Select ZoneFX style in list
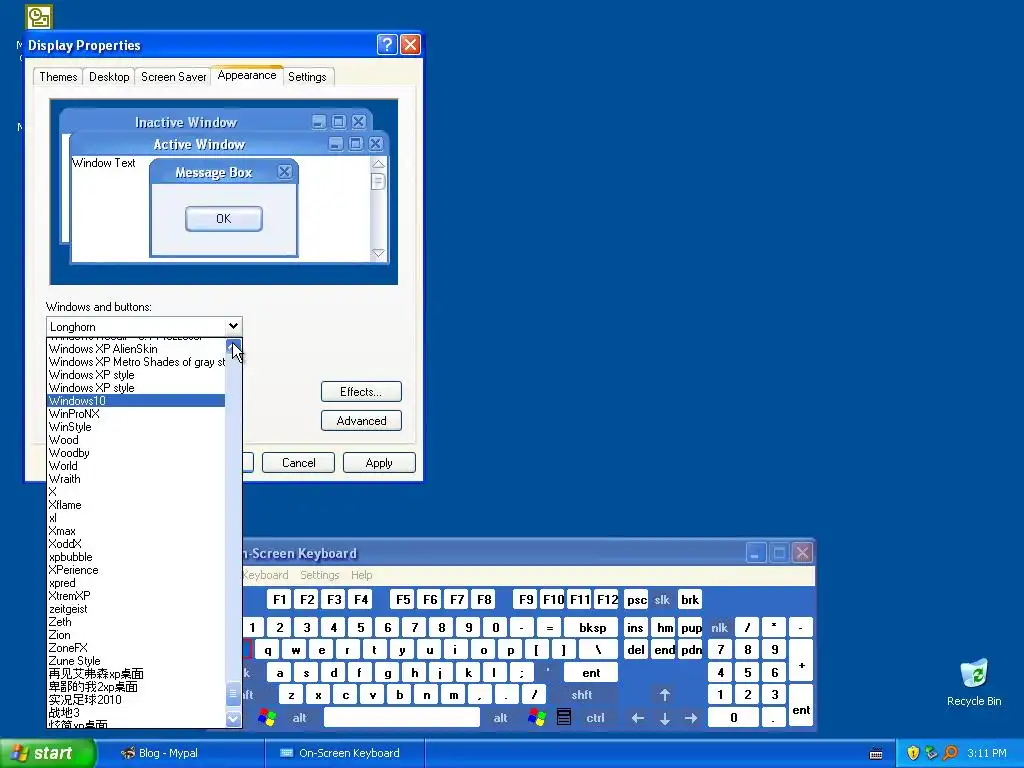1024x768 pixels. 136,648
